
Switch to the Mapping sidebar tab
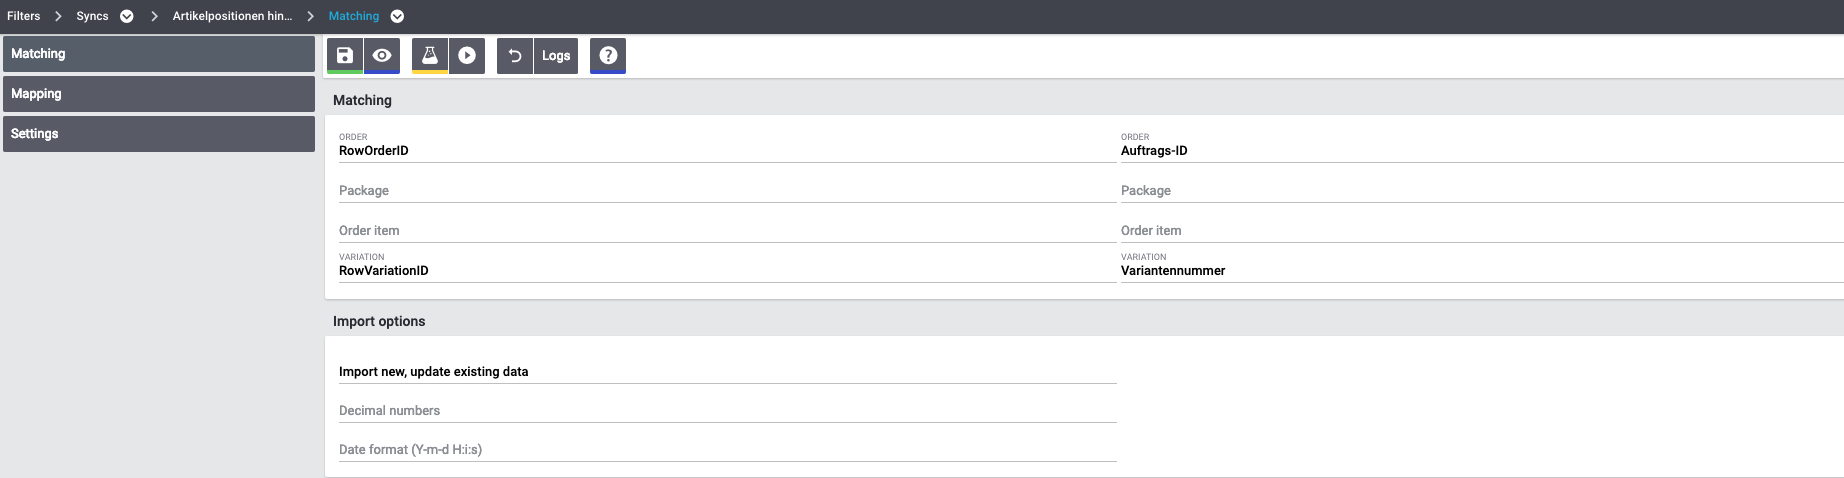point(159,94)
